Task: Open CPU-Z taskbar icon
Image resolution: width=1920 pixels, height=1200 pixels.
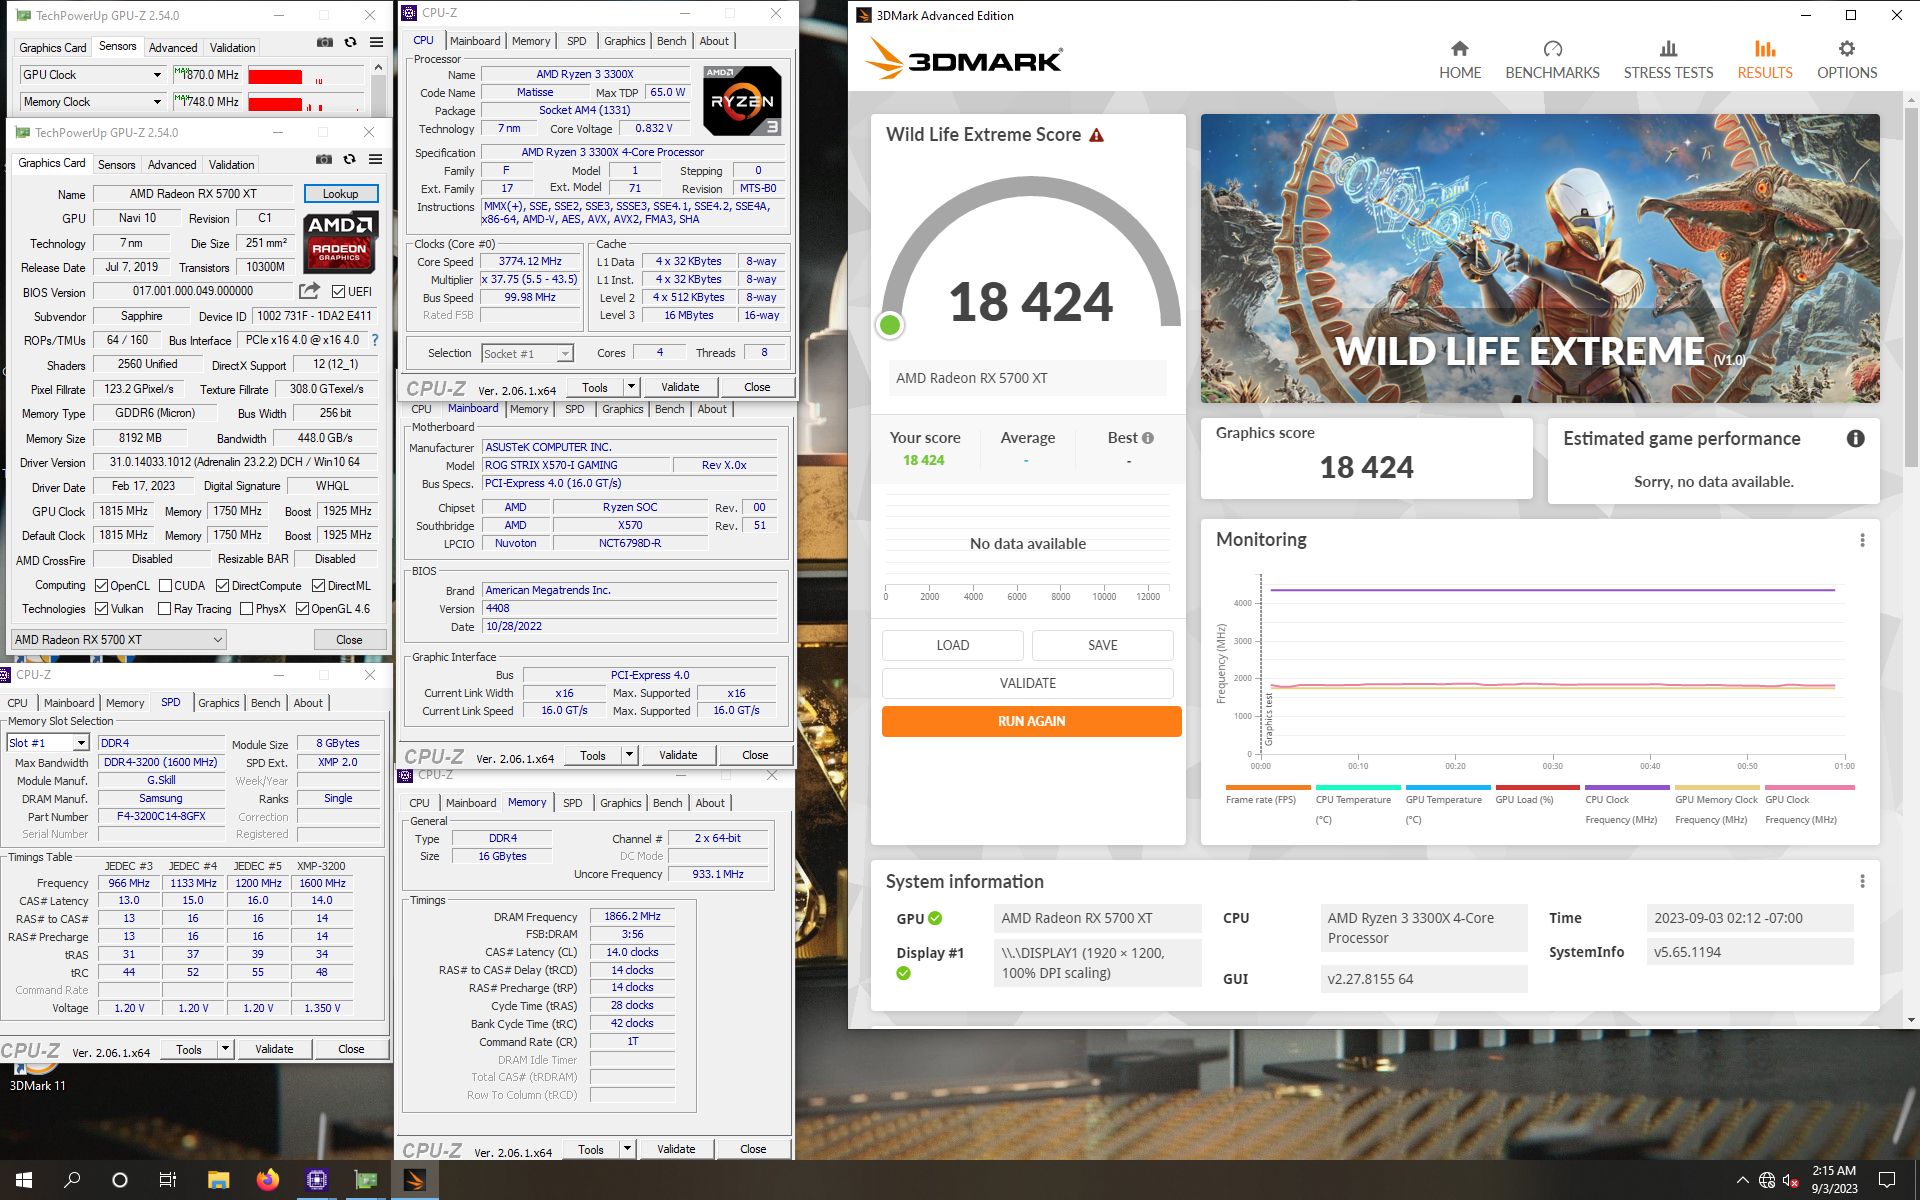Action: tap(317, 1180)
